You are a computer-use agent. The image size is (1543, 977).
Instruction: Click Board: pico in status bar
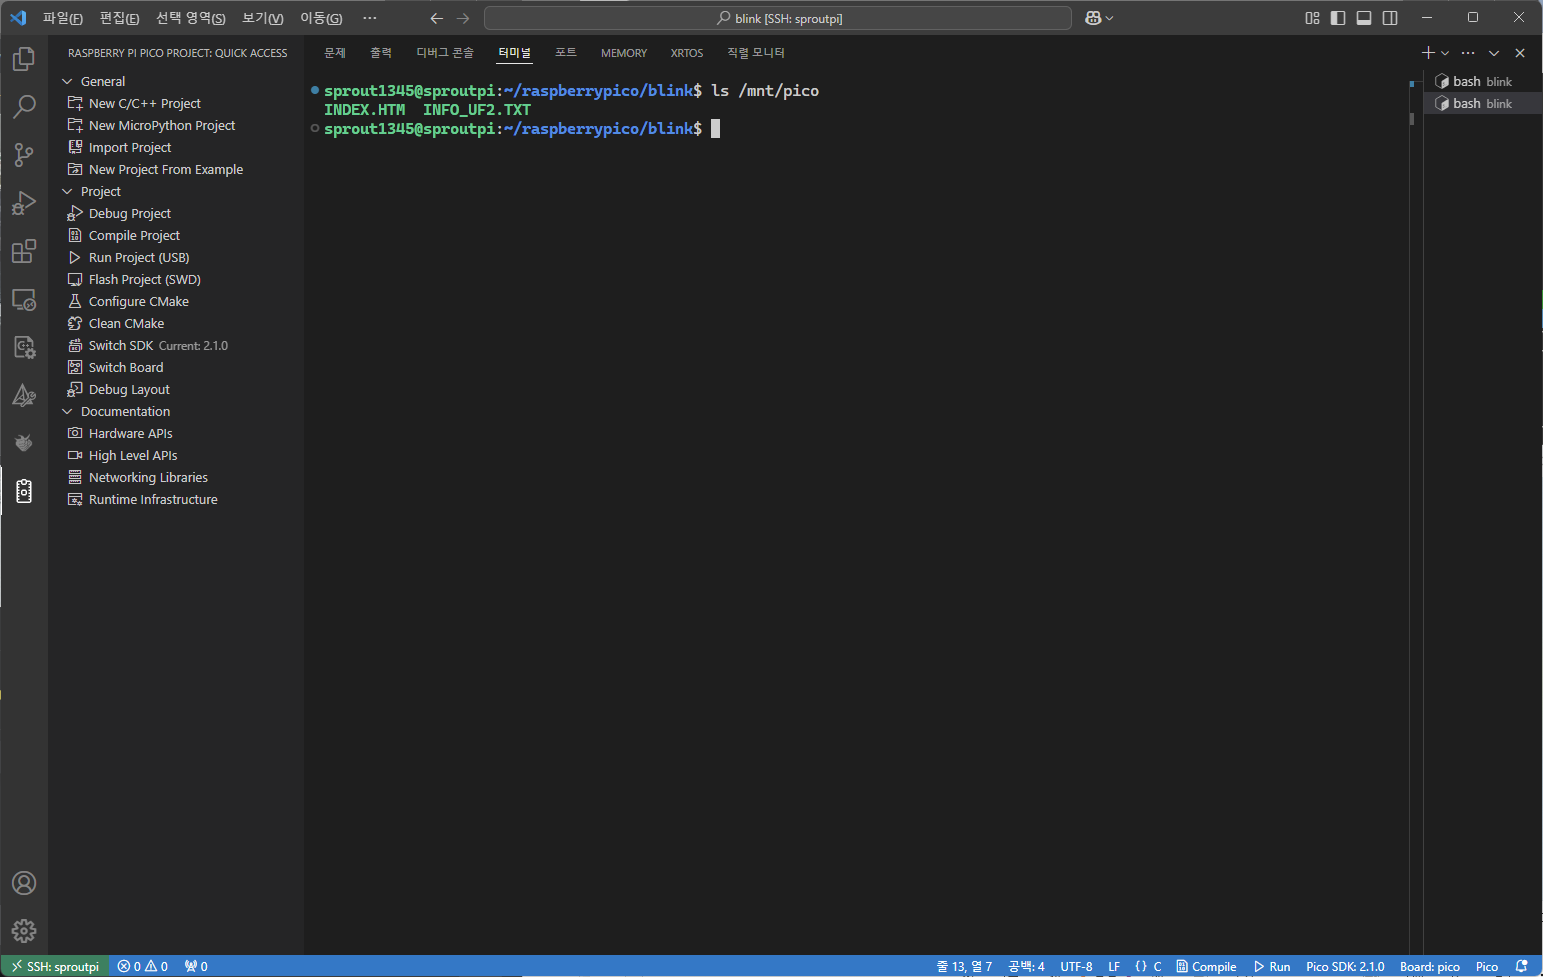1430,966
